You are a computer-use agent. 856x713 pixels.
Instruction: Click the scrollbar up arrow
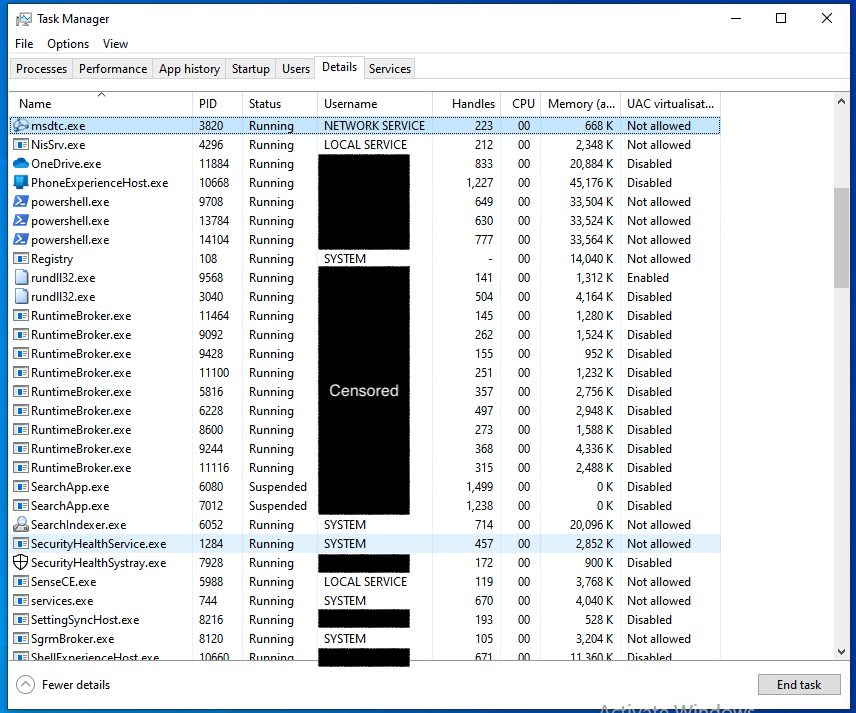[x=841, y=102]
